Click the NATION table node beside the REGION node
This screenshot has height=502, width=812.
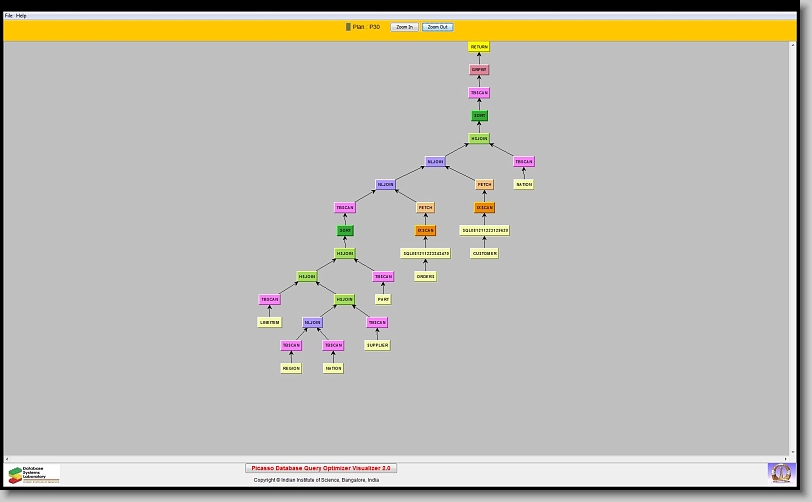[333, 369]
